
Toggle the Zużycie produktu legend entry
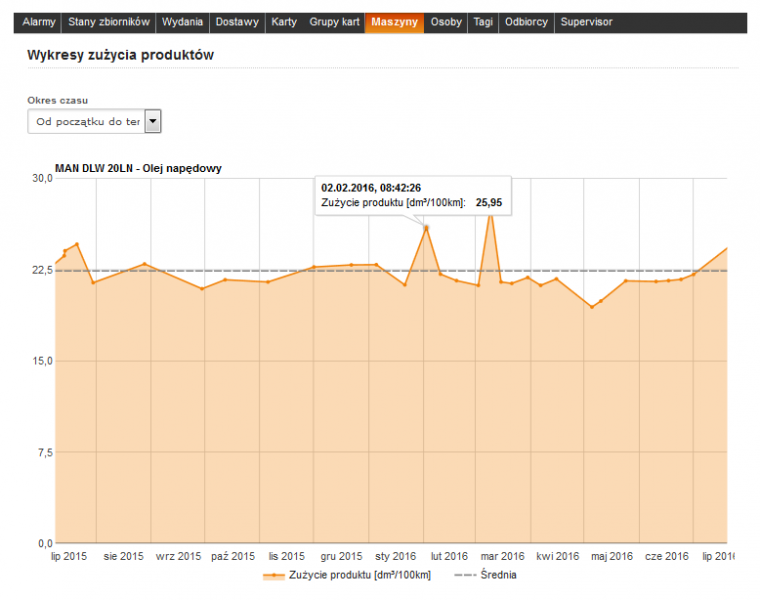pyautogui.click(x=347, y=575)
